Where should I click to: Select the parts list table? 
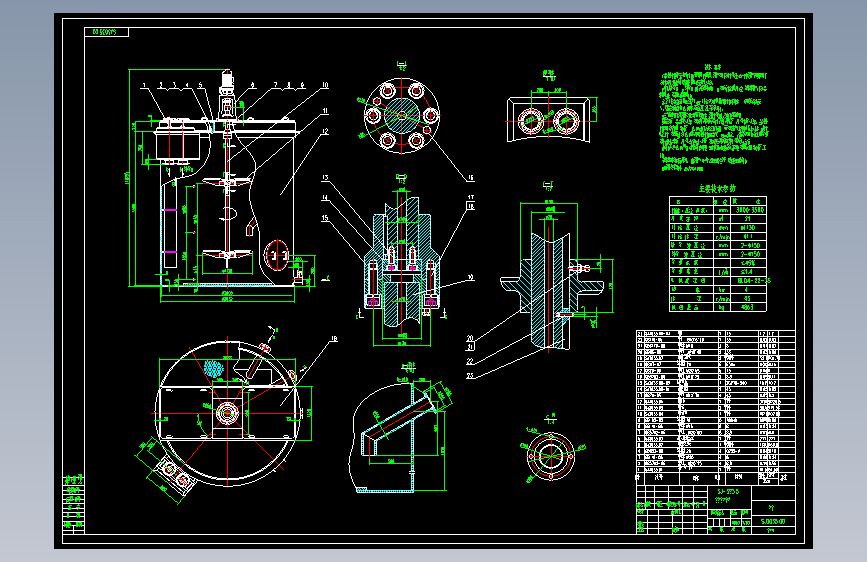(715, 406)
